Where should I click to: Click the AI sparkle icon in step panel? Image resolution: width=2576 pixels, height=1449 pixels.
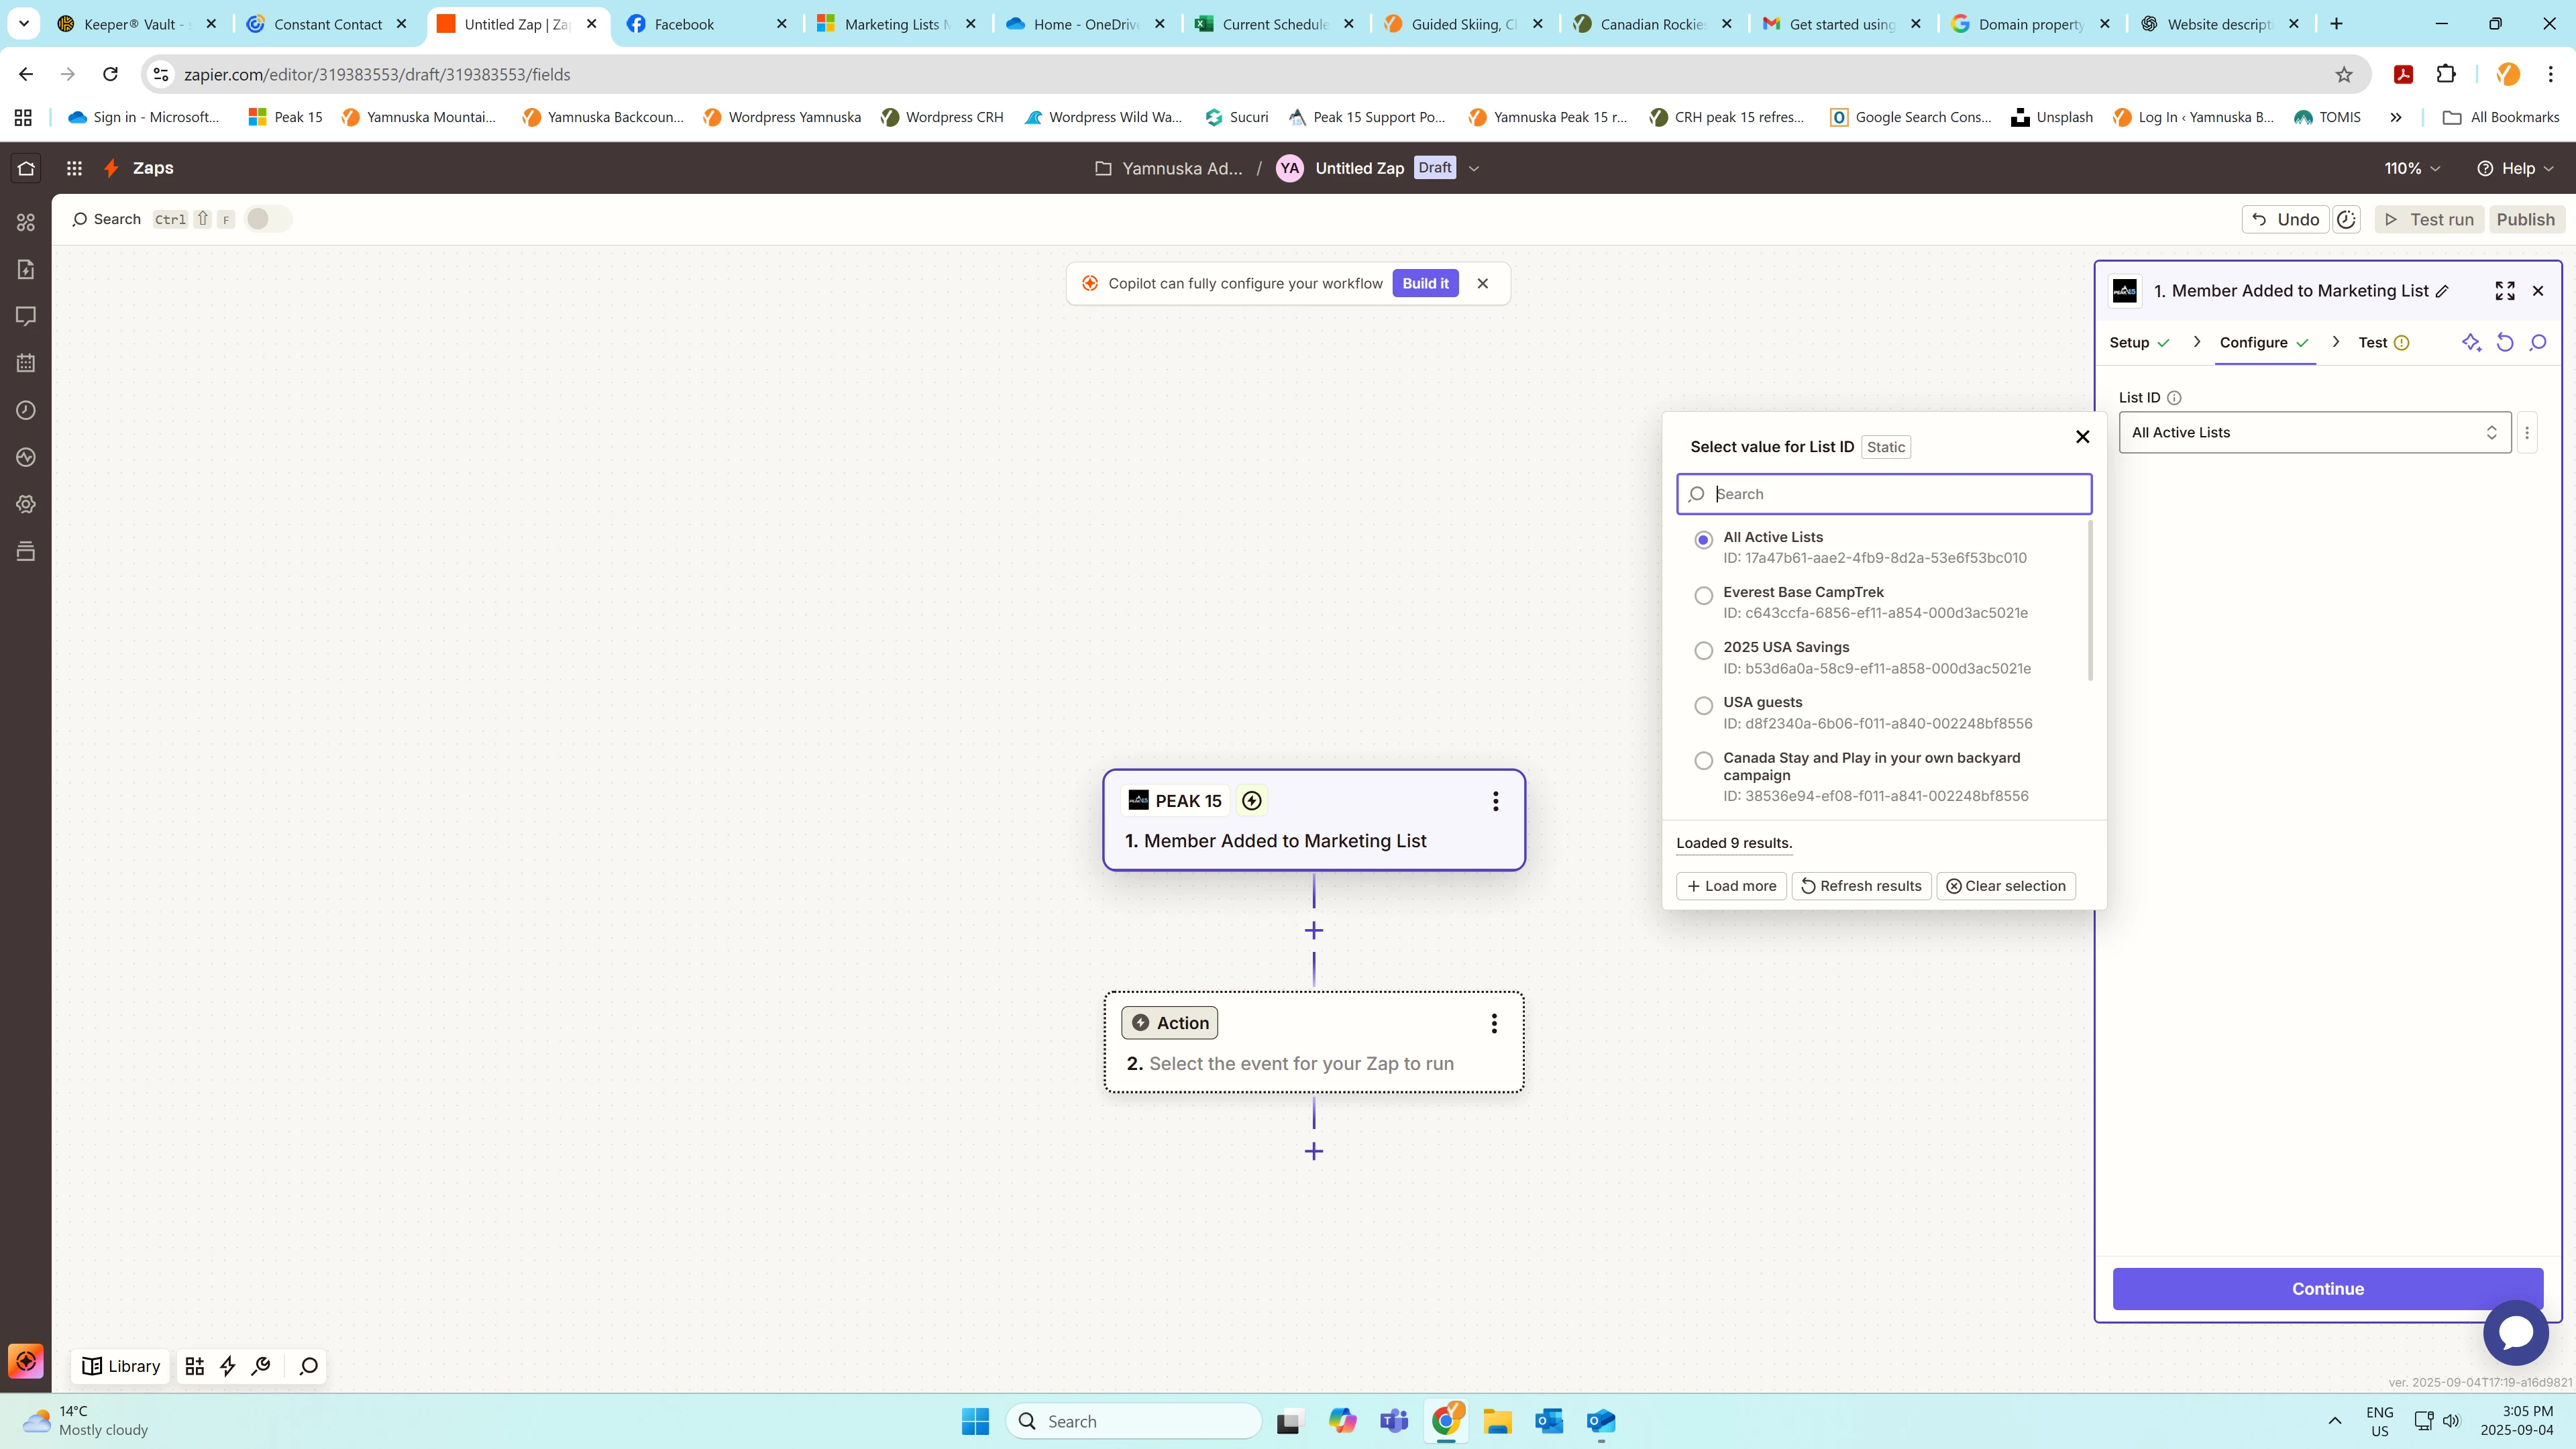click(x=2471, y=343)
